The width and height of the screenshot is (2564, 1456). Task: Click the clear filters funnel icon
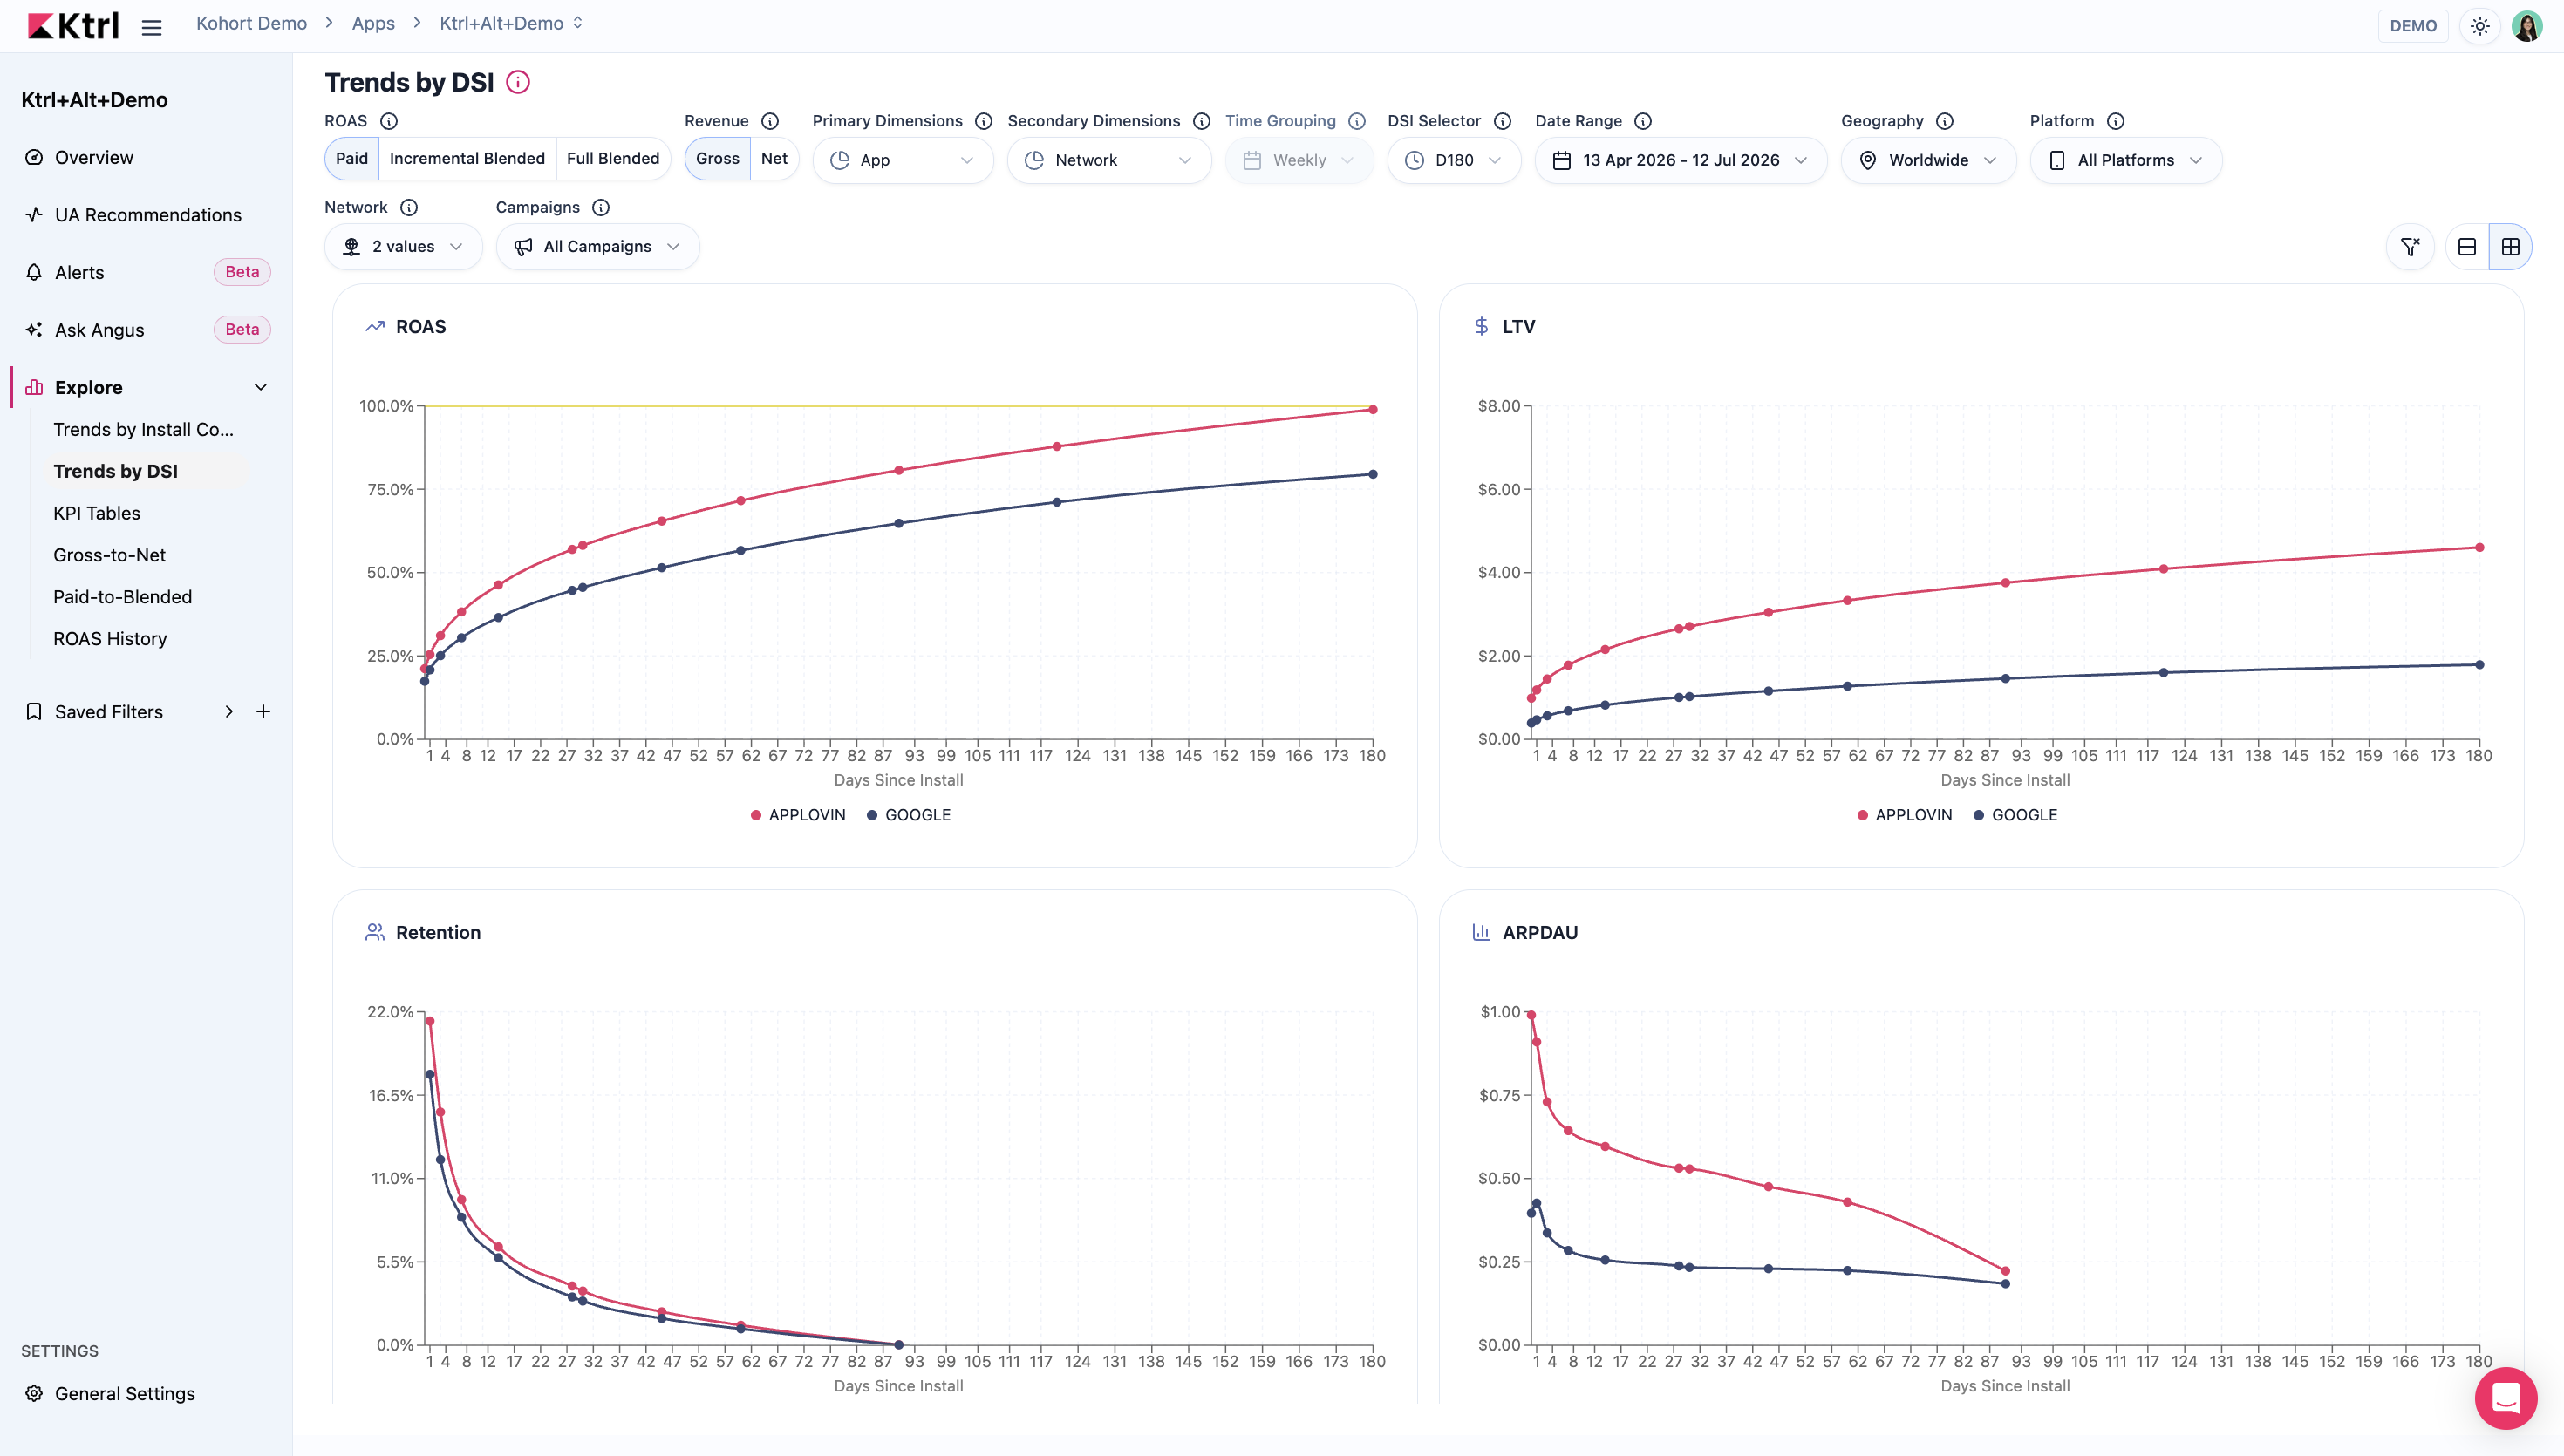2410,247
